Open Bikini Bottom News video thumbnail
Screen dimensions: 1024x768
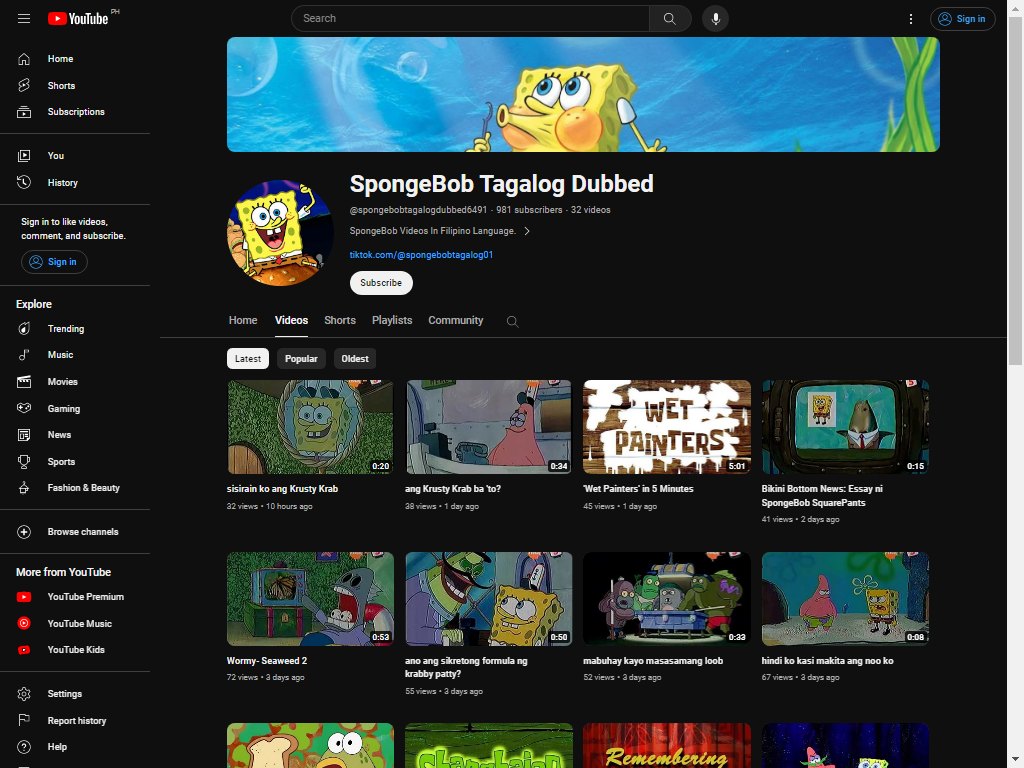pos(845,427)
